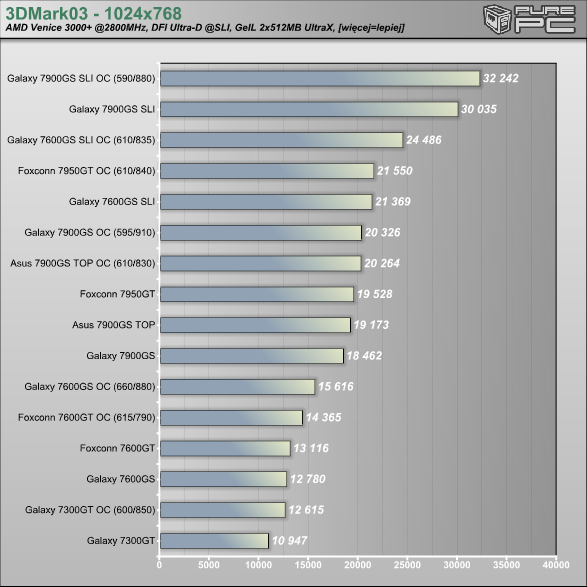Click the Galaxy 7600GS OC (660/880) label
The width and height of the screenshot is (587, 587).
90,386
